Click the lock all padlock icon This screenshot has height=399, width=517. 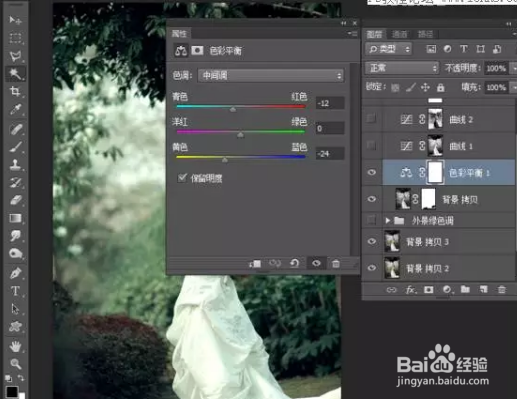click(x=441, y=87)
